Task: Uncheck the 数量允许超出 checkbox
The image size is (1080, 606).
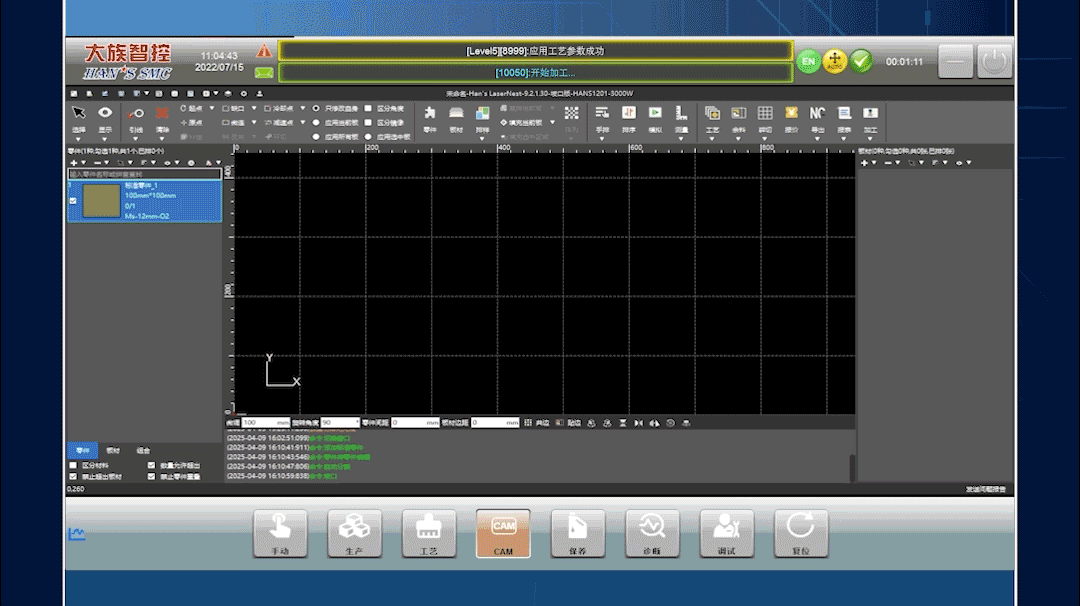Action: click(x=151, y=466)
